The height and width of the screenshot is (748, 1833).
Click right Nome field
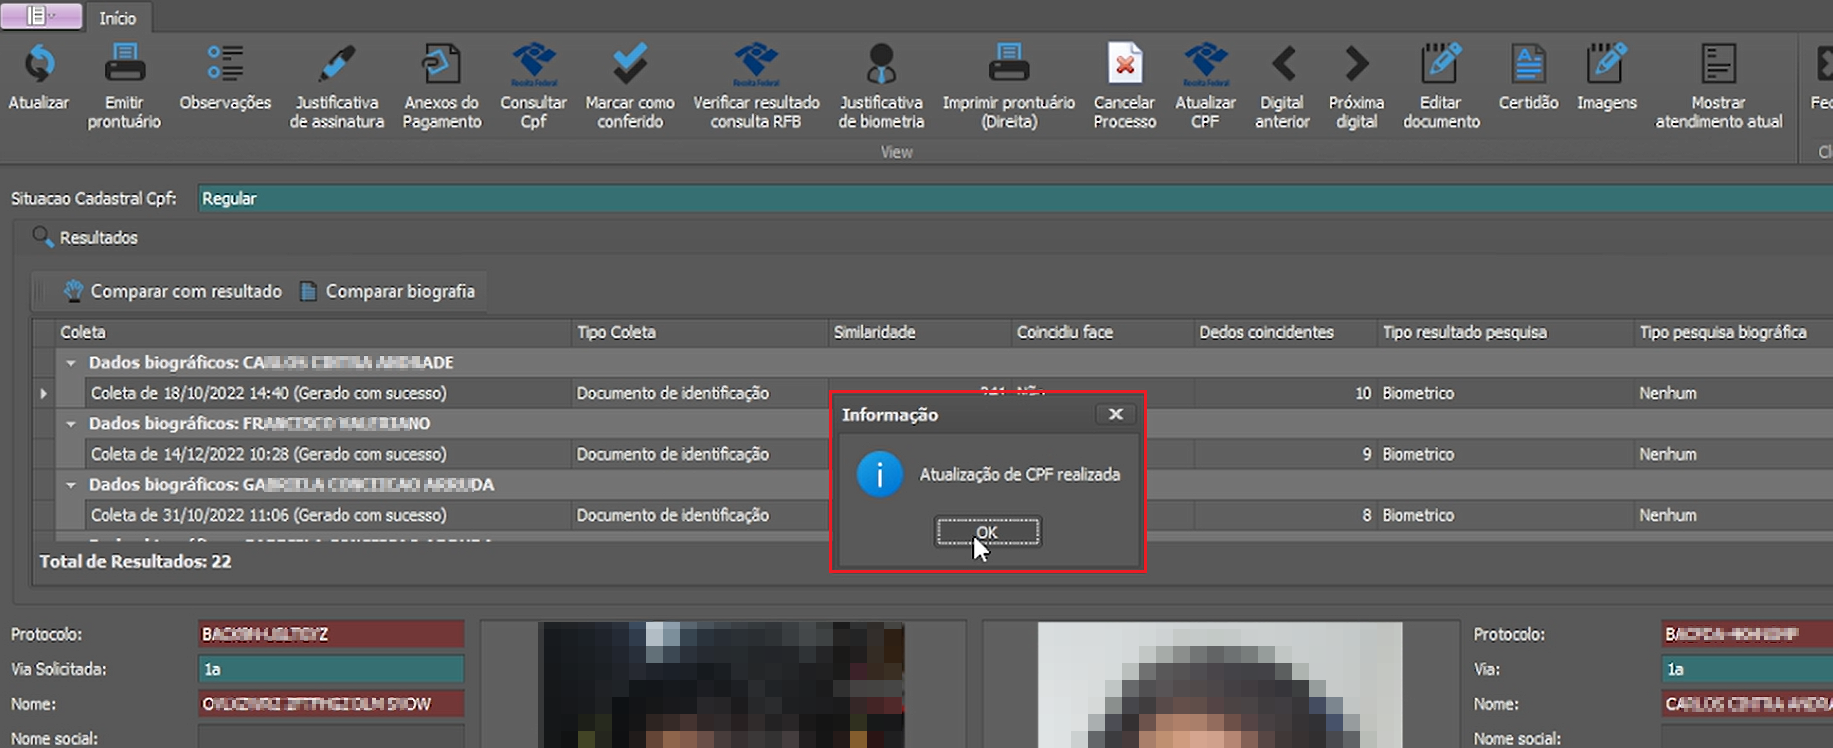[1747, 704]
